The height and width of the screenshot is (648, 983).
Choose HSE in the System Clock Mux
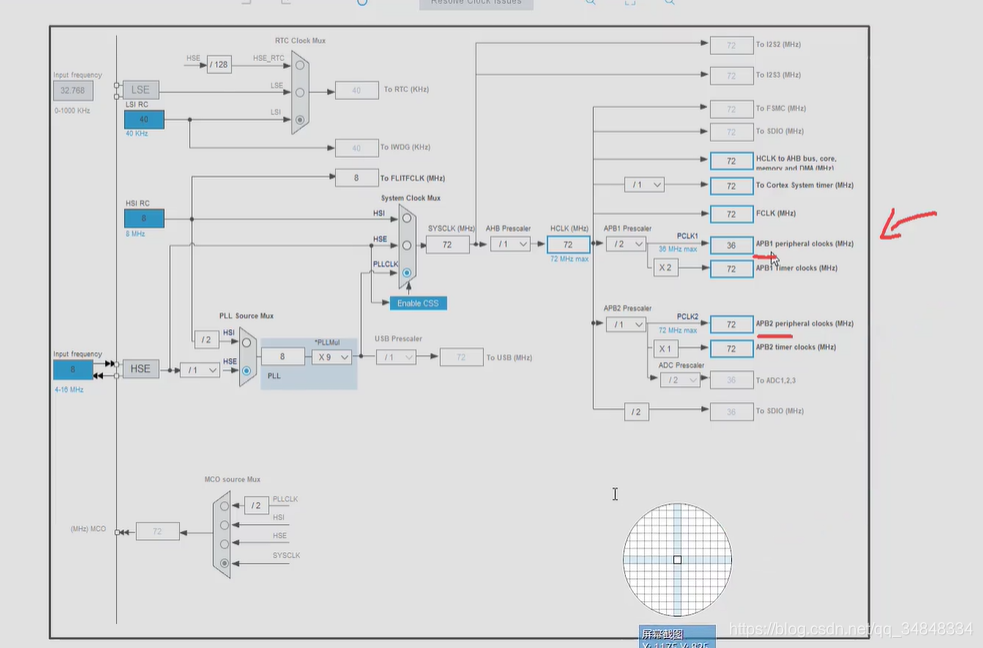tap(407, 245)
